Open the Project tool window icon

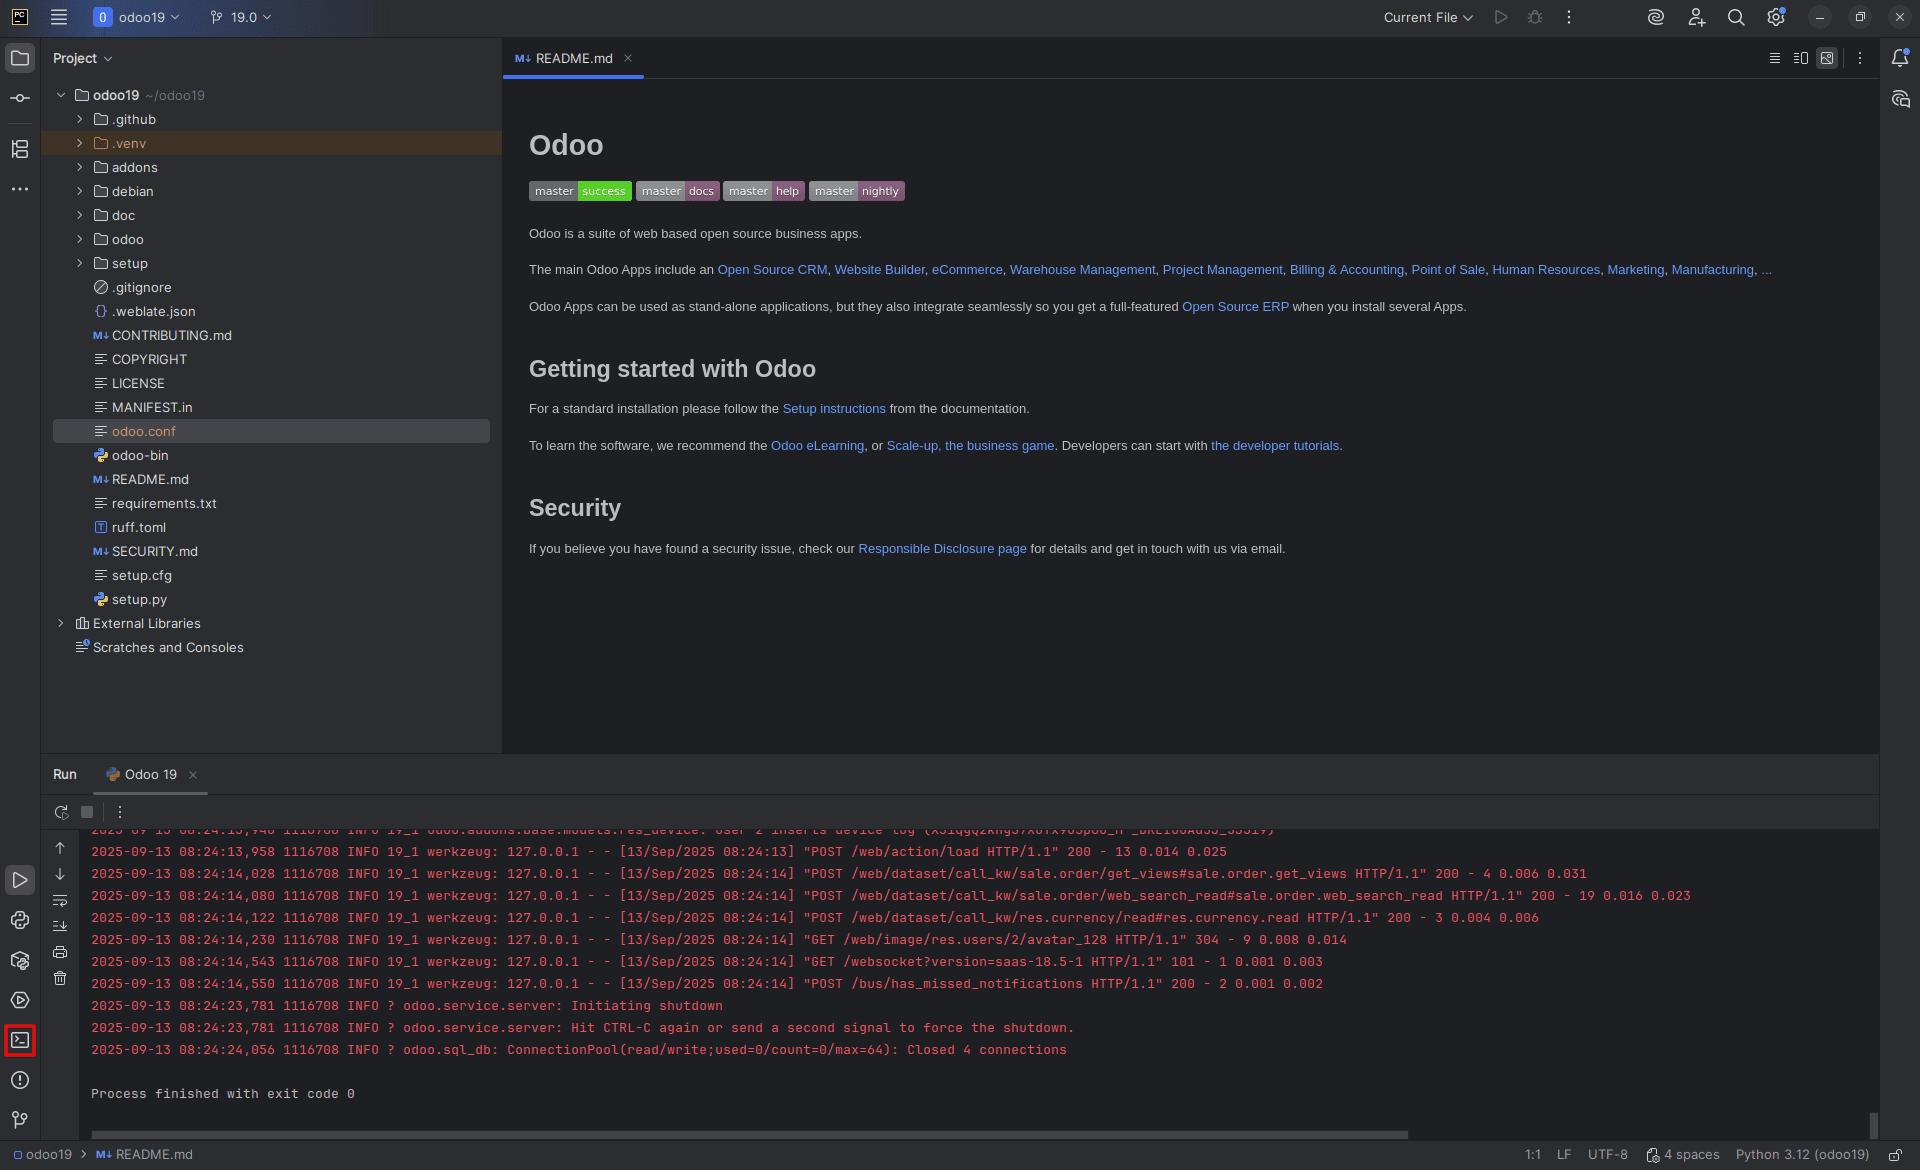pyautogui.click(x=20, y=58)
